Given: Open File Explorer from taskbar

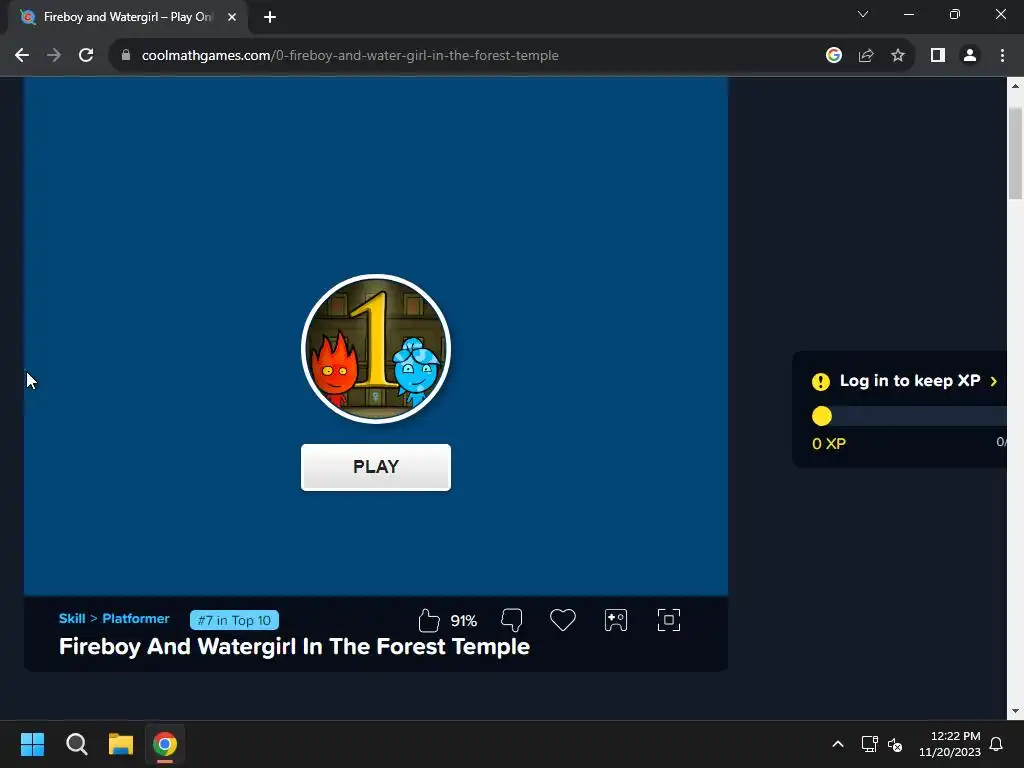Looking at the screenshot, I should (x=121, y=744).
